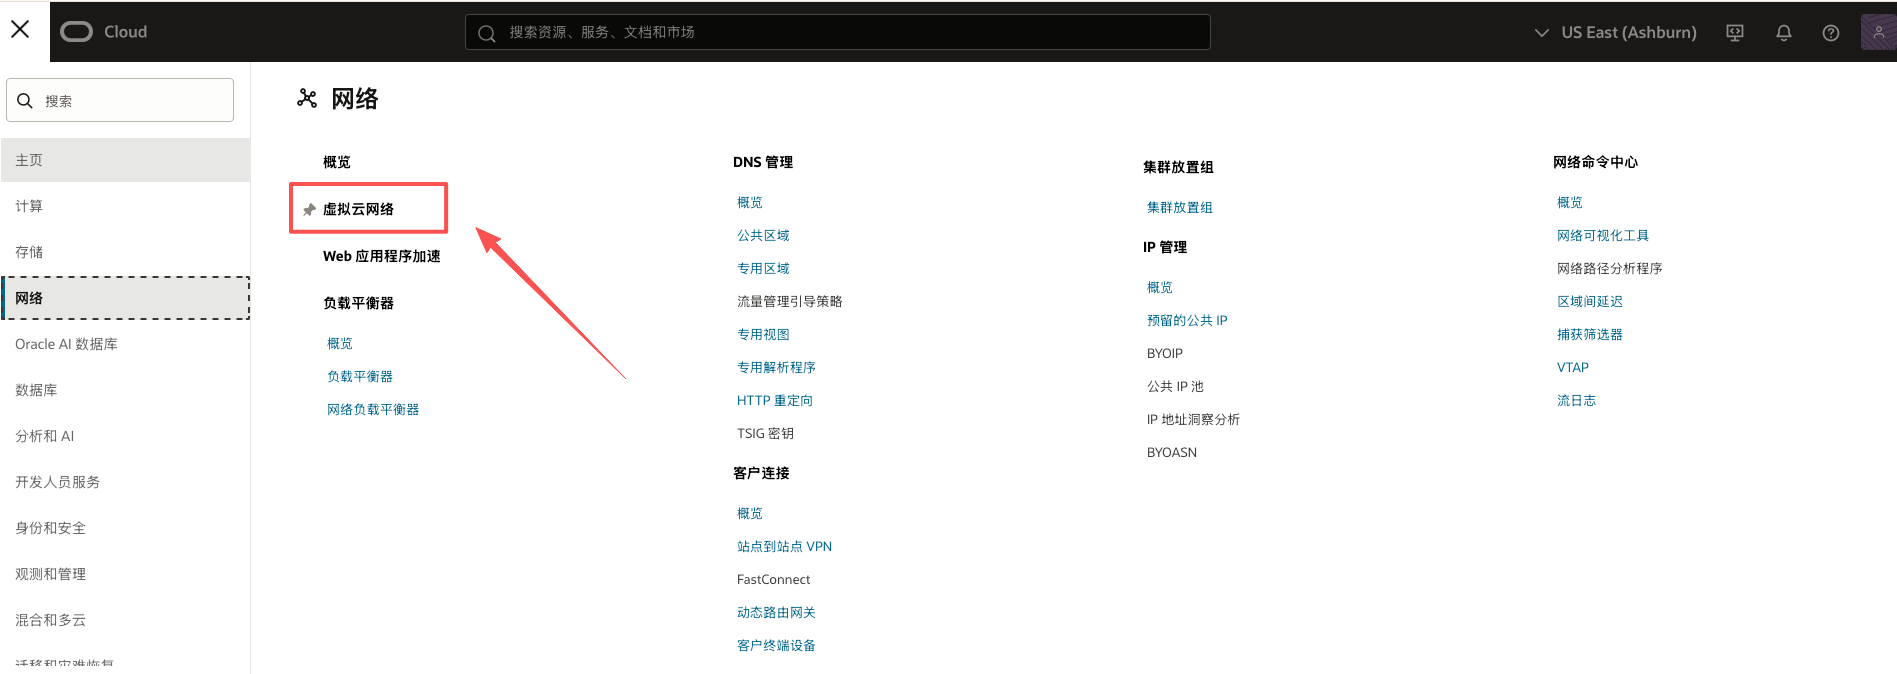Expand the US East (Ashburn) region dropdown

[1615, 33]
